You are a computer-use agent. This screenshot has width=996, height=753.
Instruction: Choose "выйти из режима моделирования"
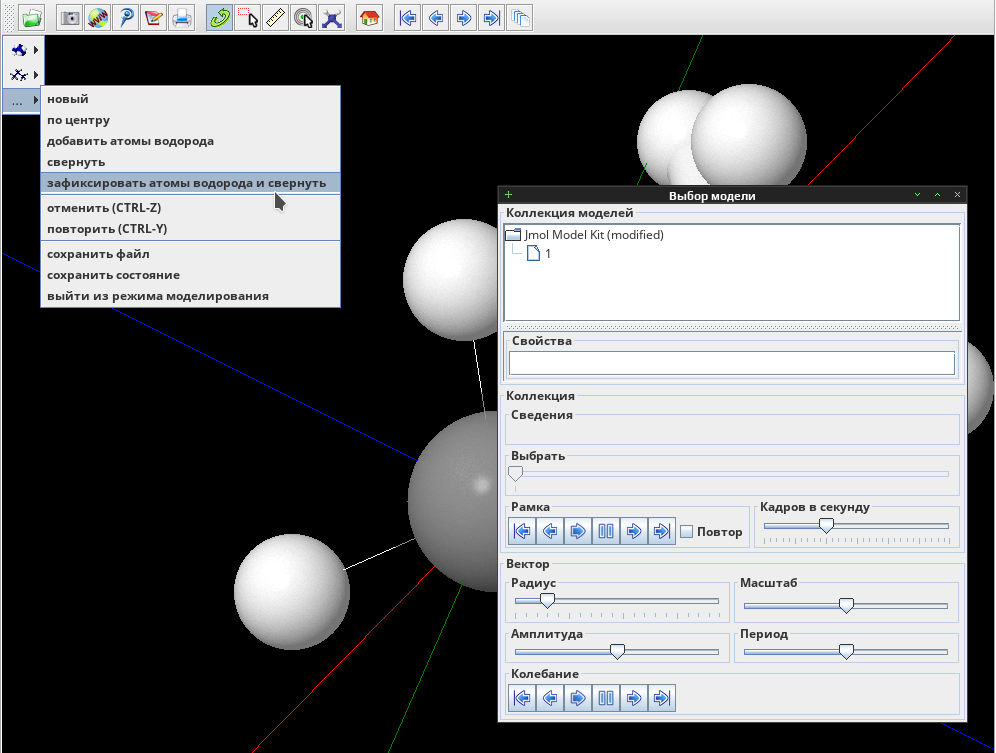click(x=191, y=296)
